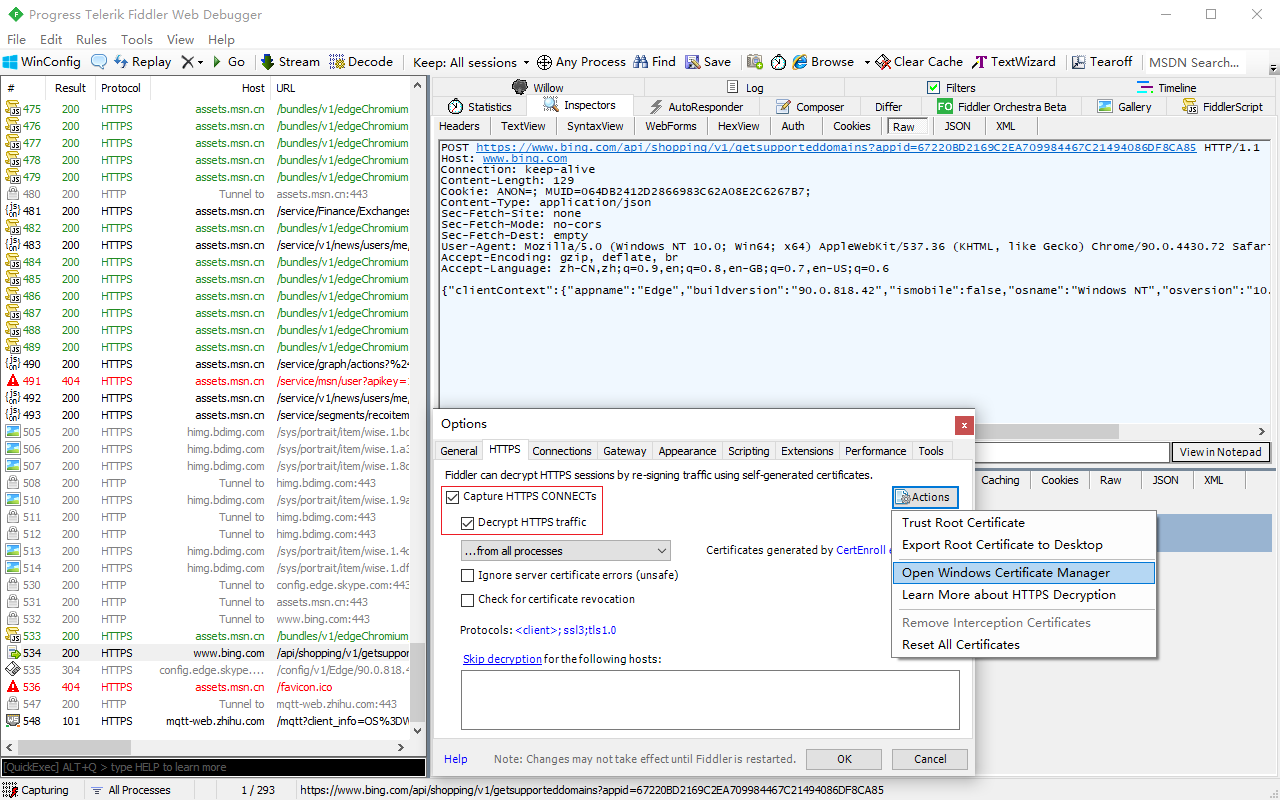Open the Rules menu
Viewport: 1280px width, 800px height.
click(x=91, y=40)
